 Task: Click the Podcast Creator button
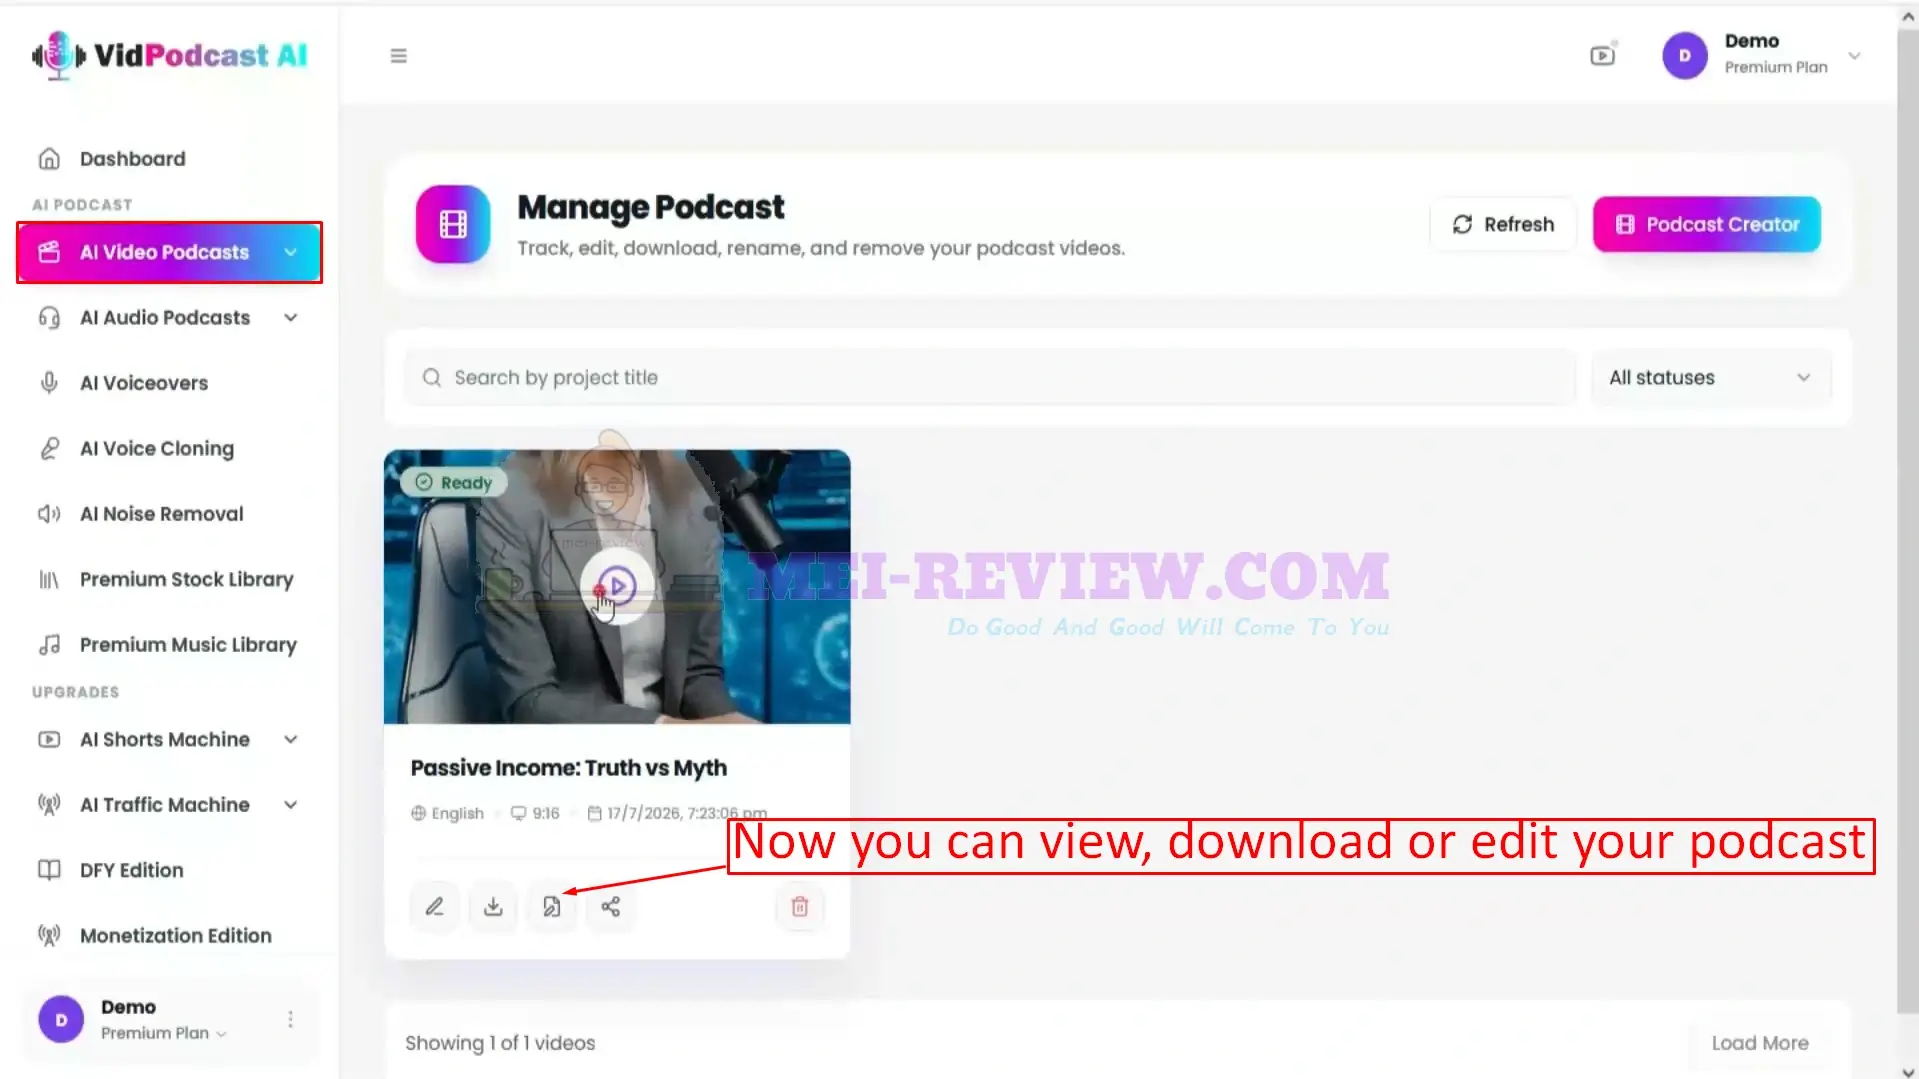1706,224
